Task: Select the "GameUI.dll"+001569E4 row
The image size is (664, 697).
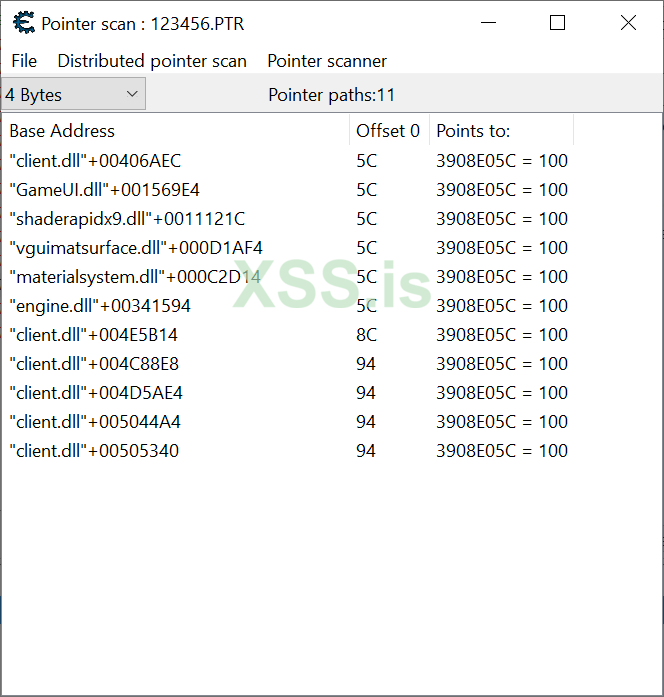Action: coord(104,190)
